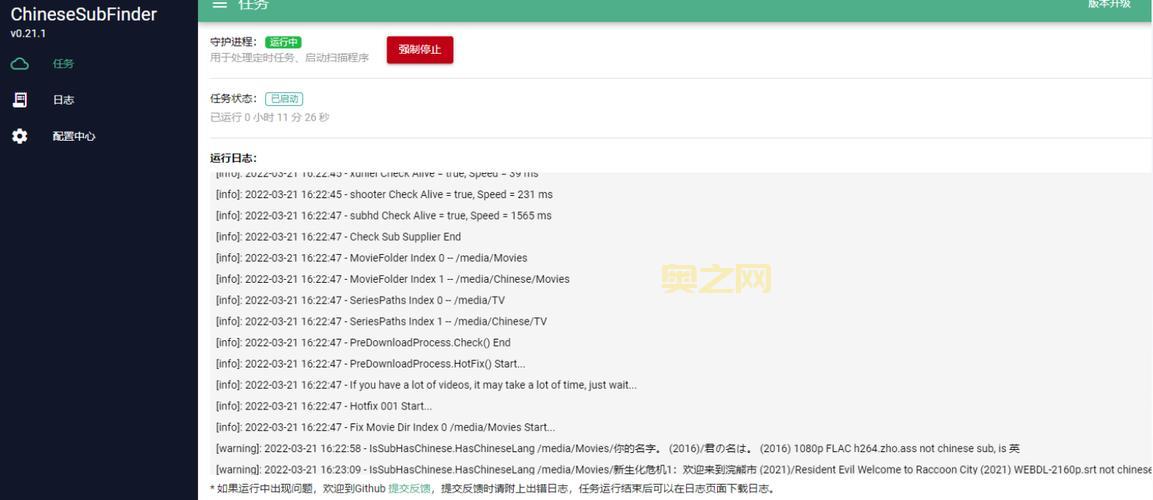Select the log line Check Sub Supplier End
1153x500 pixels.
coord(338,237)
